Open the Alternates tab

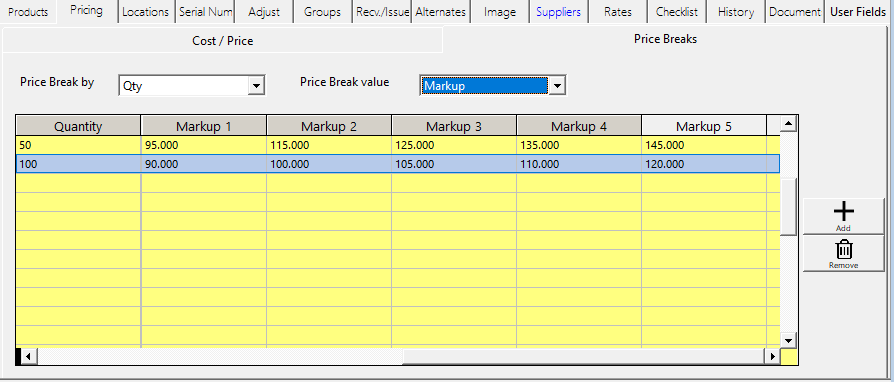(x=441, y=11)
